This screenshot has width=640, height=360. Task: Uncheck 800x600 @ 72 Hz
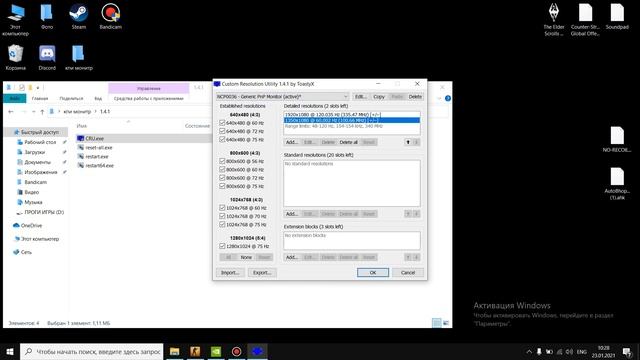coord(222,178)
